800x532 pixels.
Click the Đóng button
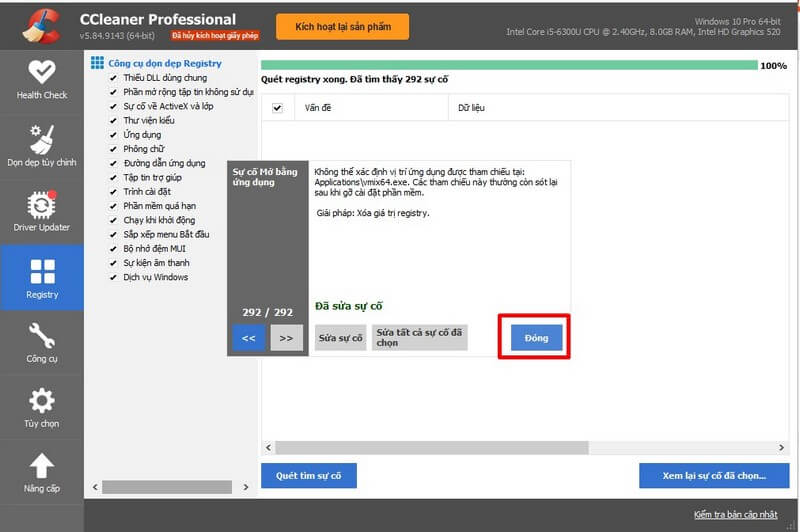pos(536,338)
